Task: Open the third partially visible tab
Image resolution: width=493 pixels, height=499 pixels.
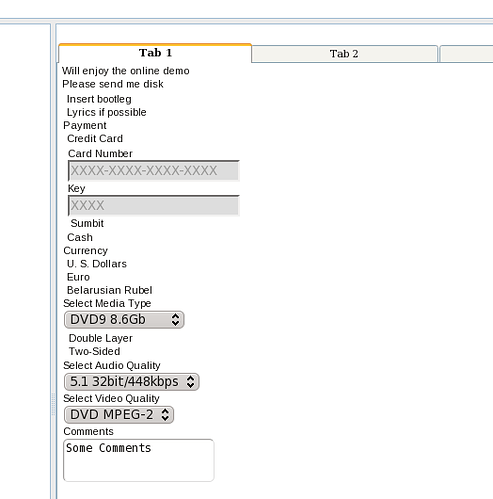Action: pyautogui.click(x=466, y=54)
